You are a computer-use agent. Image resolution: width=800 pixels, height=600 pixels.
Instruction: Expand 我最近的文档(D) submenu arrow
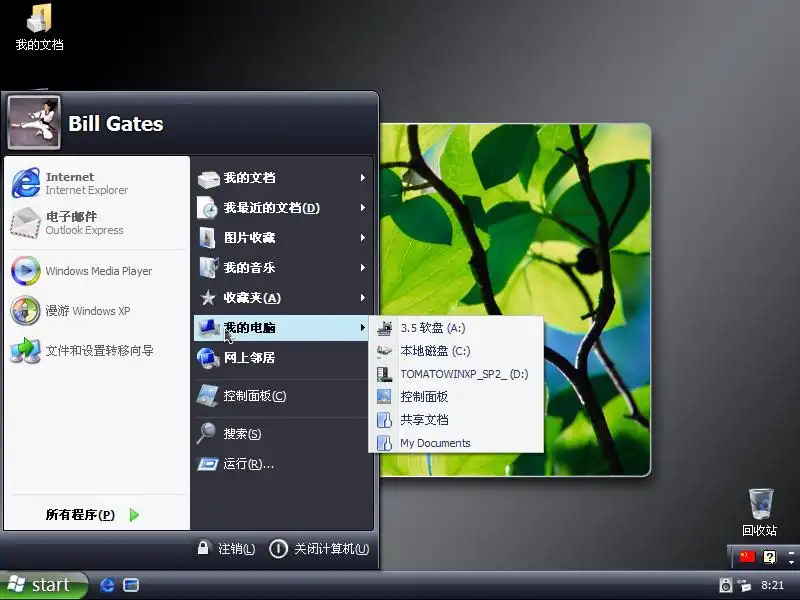(x=363, y=208)
